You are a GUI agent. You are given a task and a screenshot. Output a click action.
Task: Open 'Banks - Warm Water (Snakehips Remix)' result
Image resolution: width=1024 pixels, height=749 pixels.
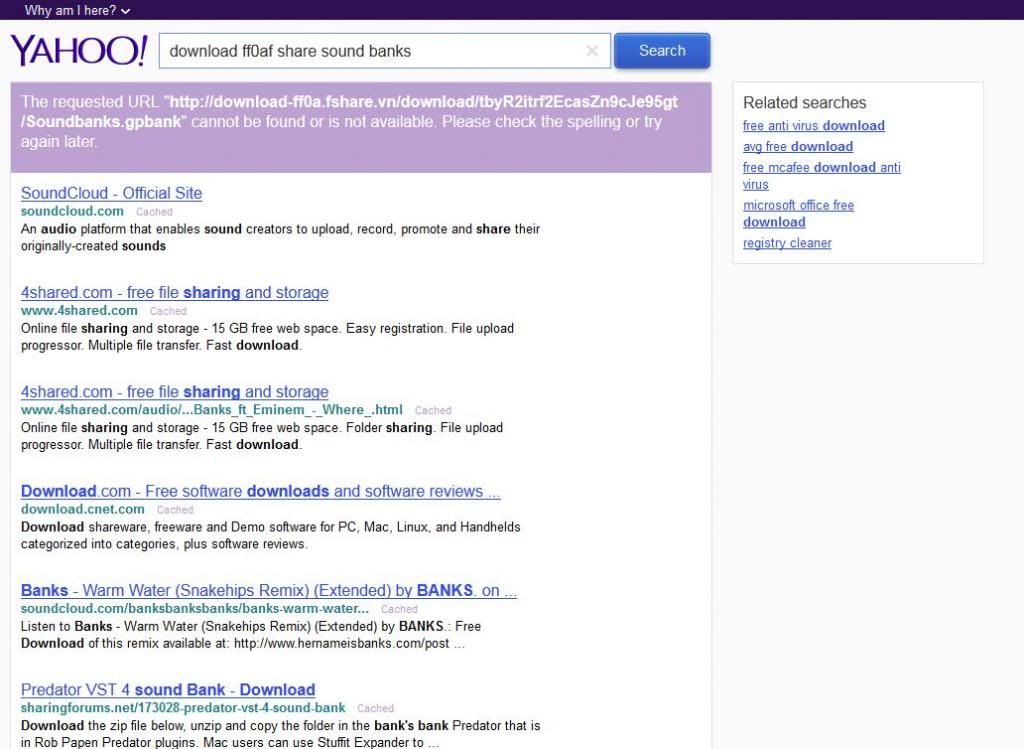pyautogui.click(x=268, y=590)
